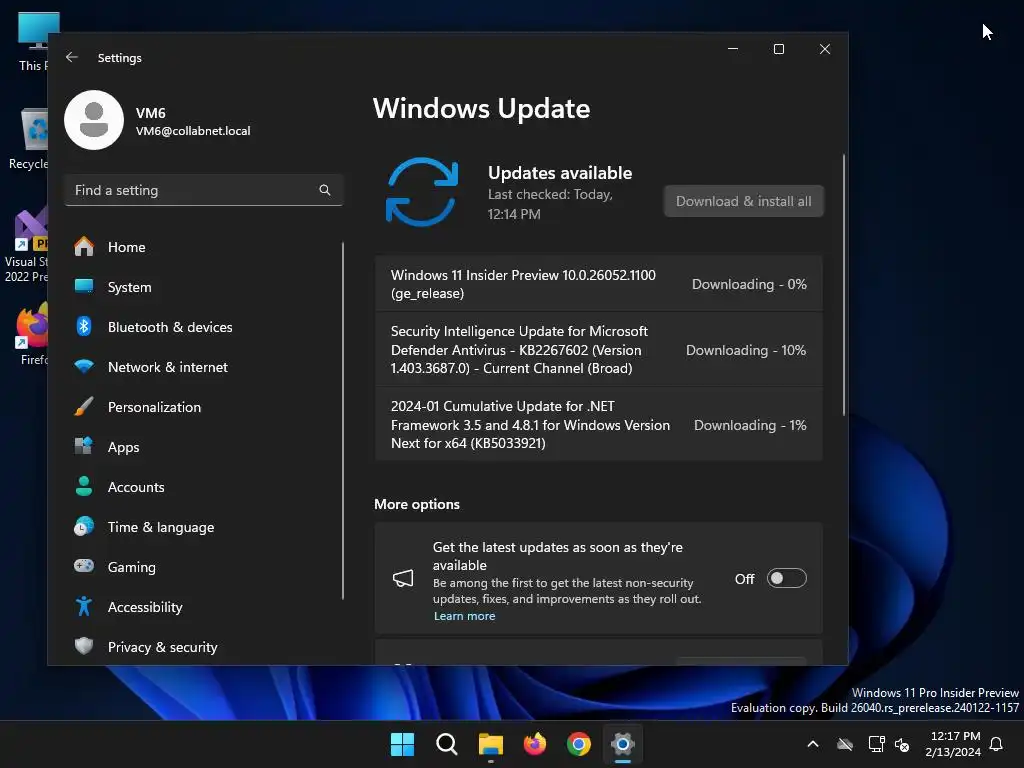Open the Home settings page

coord(204,247)
